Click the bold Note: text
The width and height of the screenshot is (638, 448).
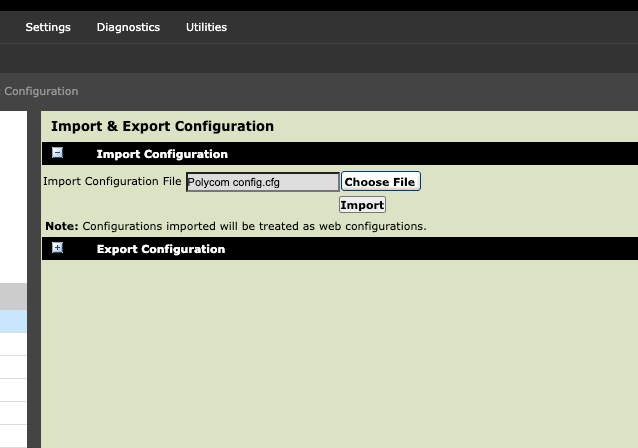61,226
